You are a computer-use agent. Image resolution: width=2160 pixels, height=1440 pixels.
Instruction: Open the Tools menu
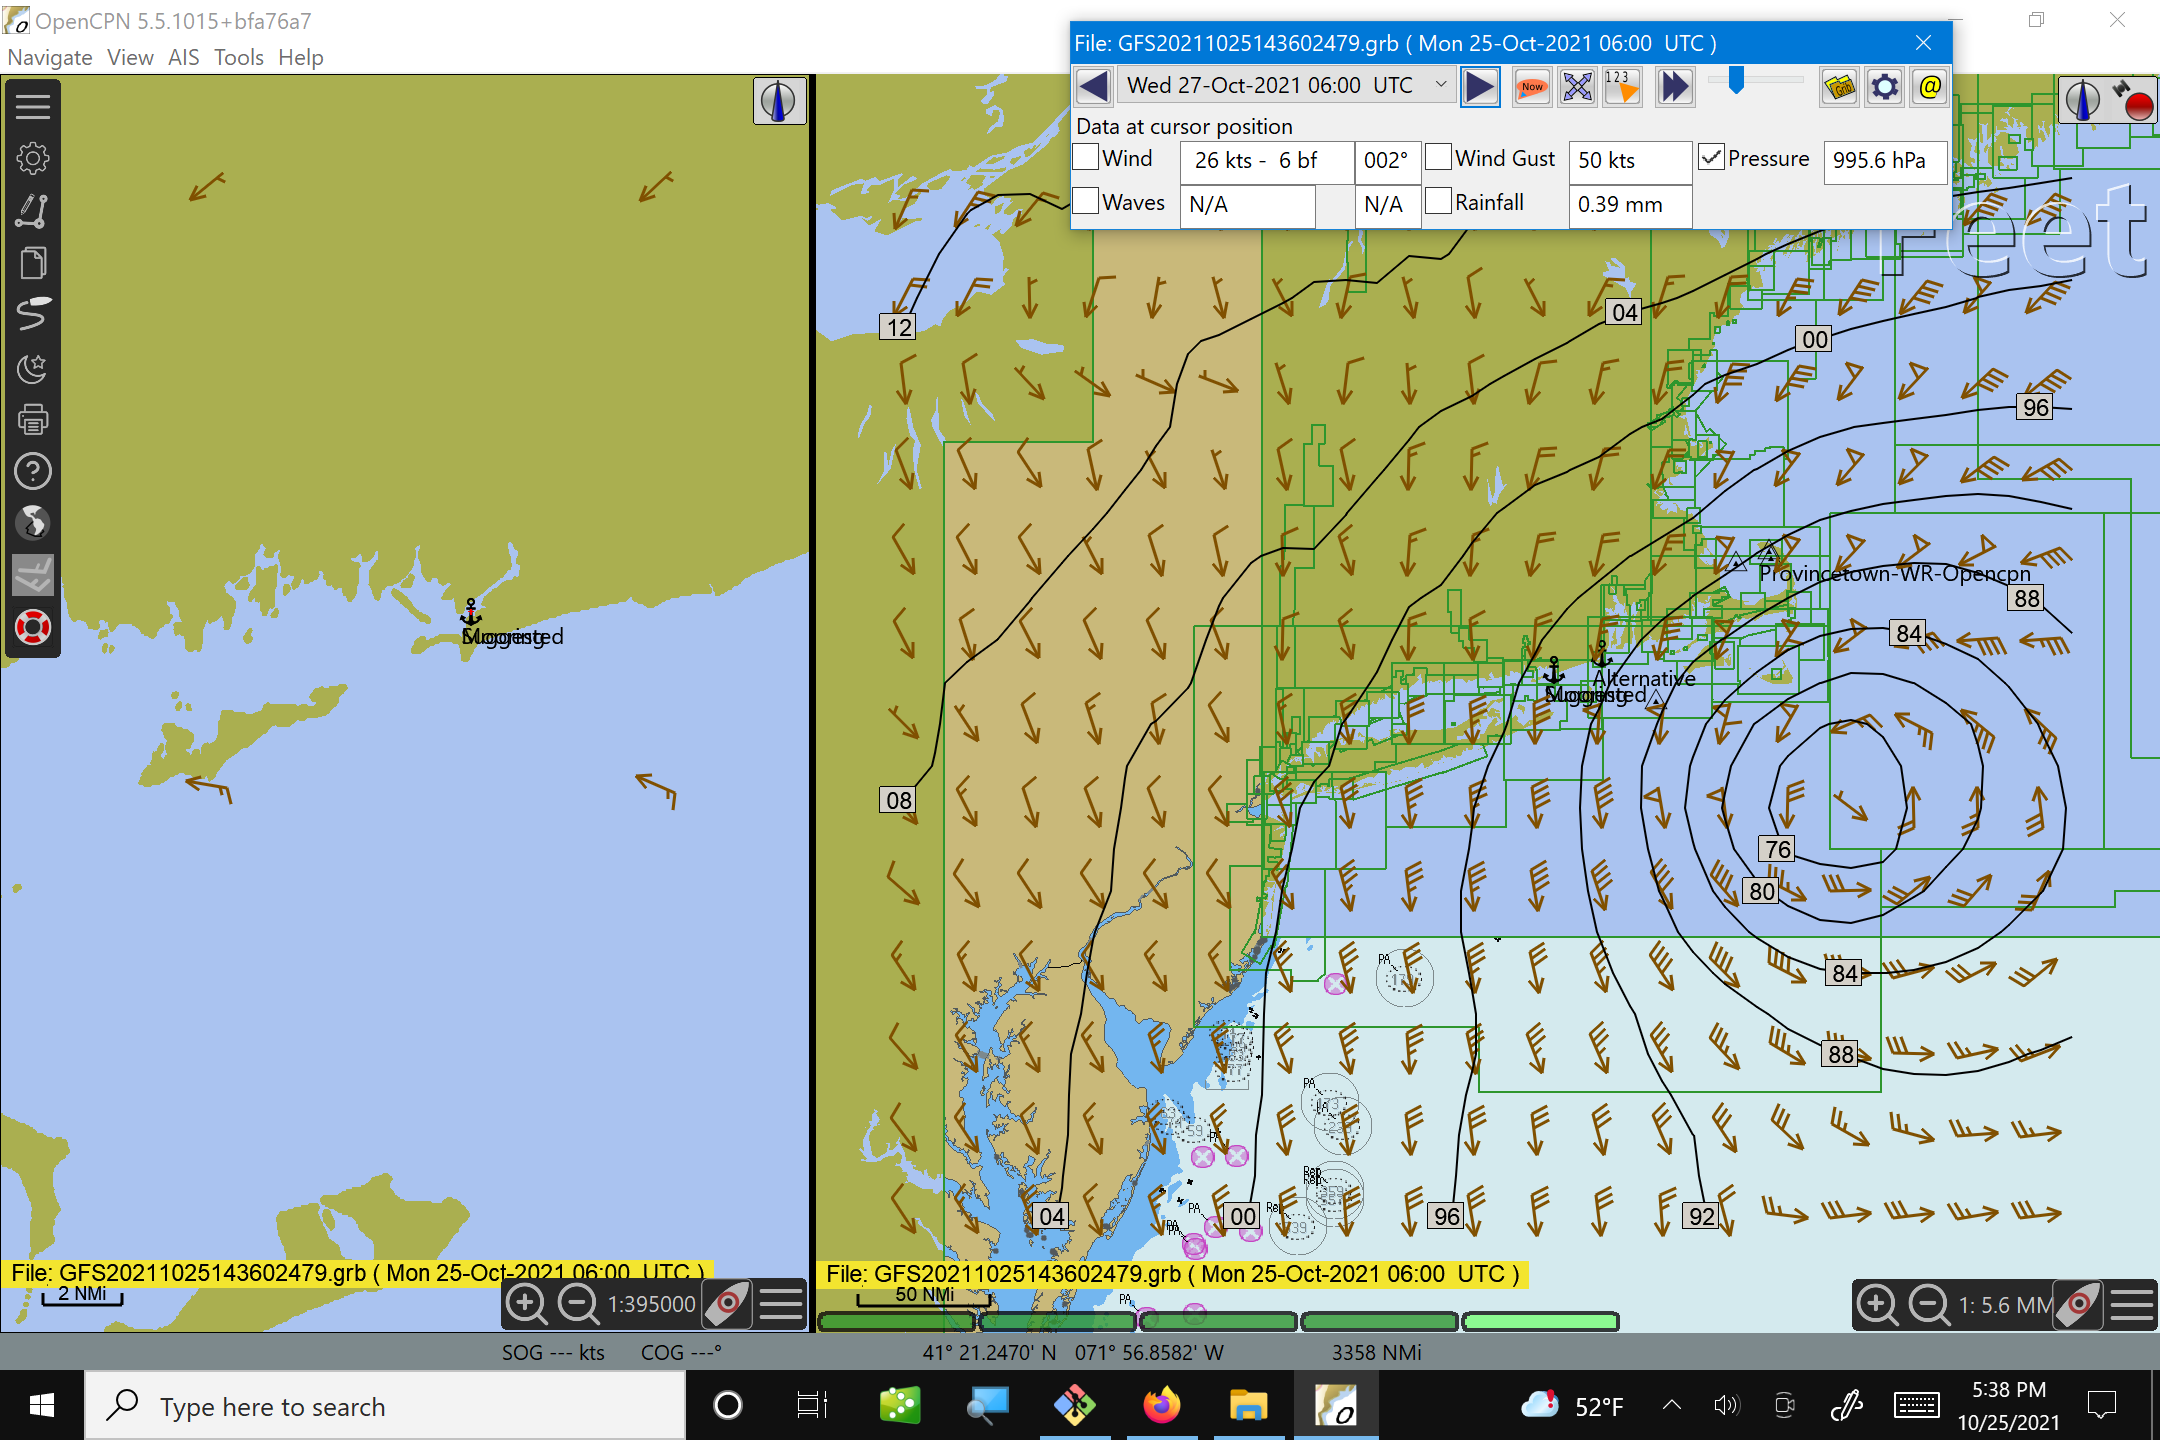click(238, 57)
